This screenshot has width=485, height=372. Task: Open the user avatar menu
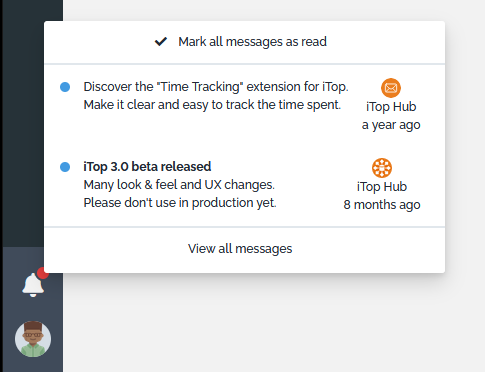tap(33, 339)
